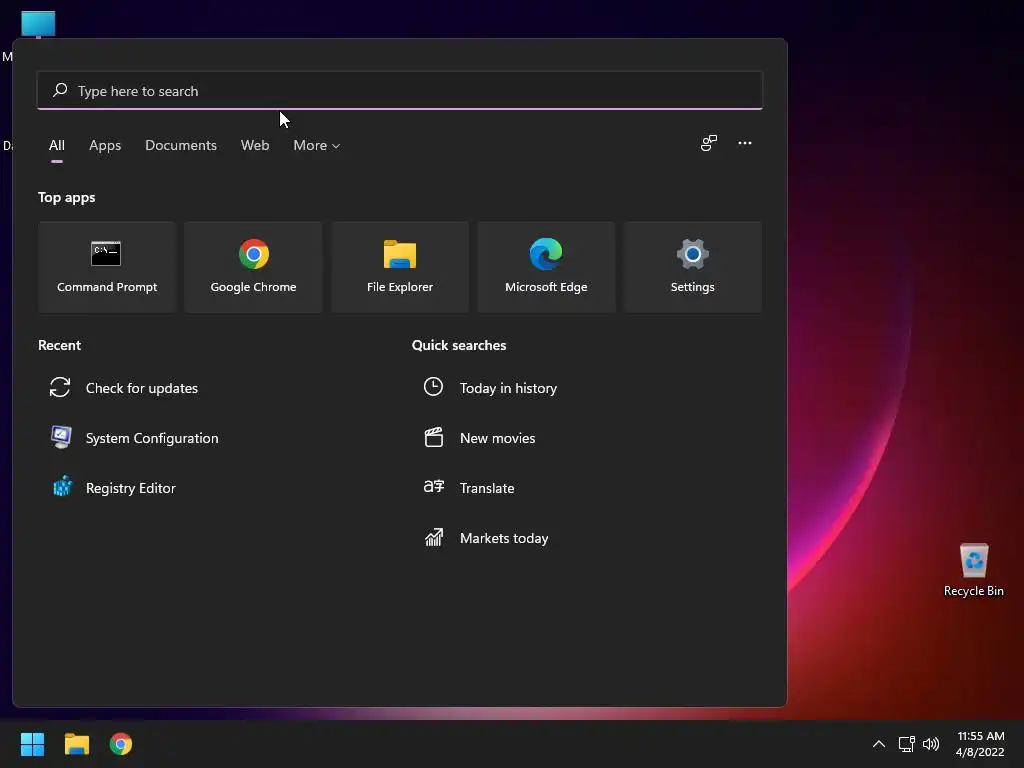Open the network icon in system tray
The height and width of the screenshot is (768, 1024).
906,744
